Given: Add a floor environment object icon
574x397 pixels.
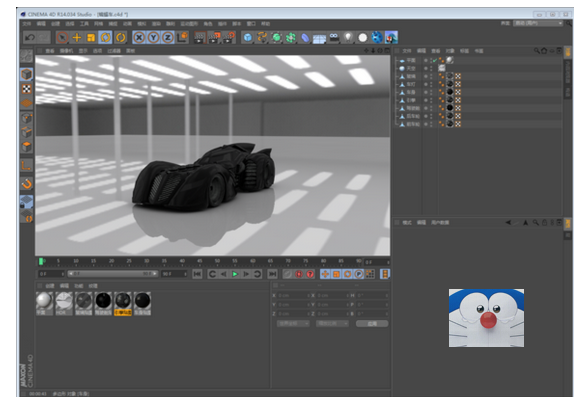Looking at the screenshot, I should point(319,38).
